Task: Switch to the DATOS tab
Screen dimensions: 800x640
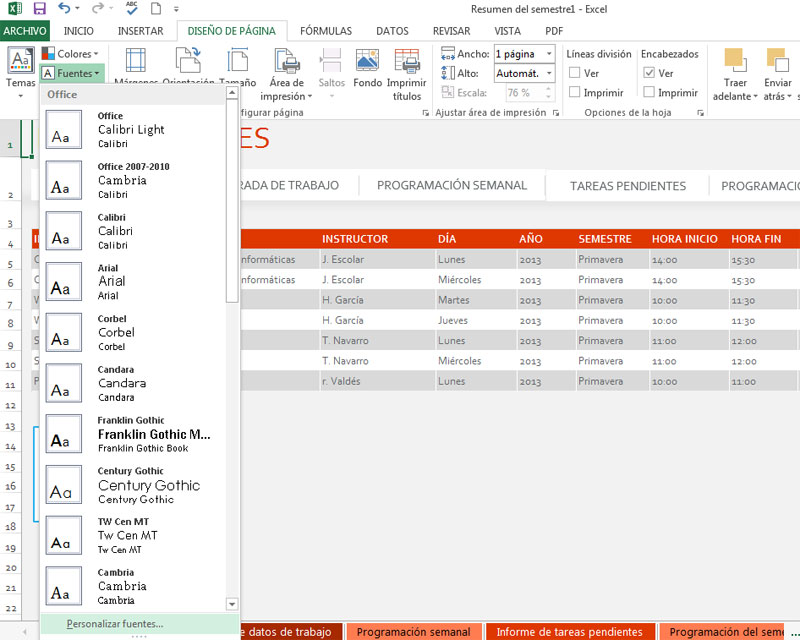Action: [392, 31]
